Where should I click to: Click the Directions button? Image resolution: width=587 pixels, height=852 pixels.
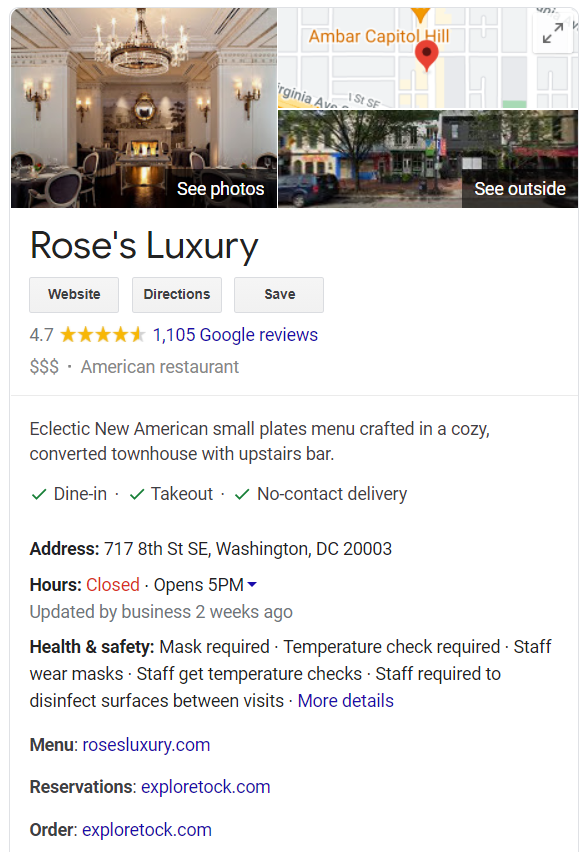176,294
